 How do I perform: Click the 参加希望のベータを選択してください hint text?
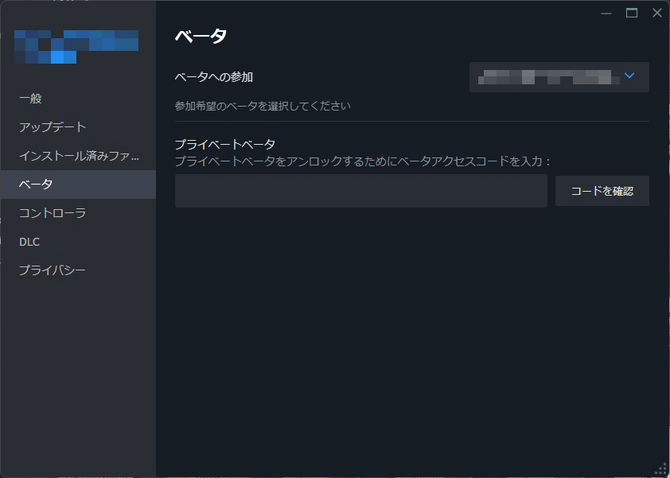(x=262, y=105)
